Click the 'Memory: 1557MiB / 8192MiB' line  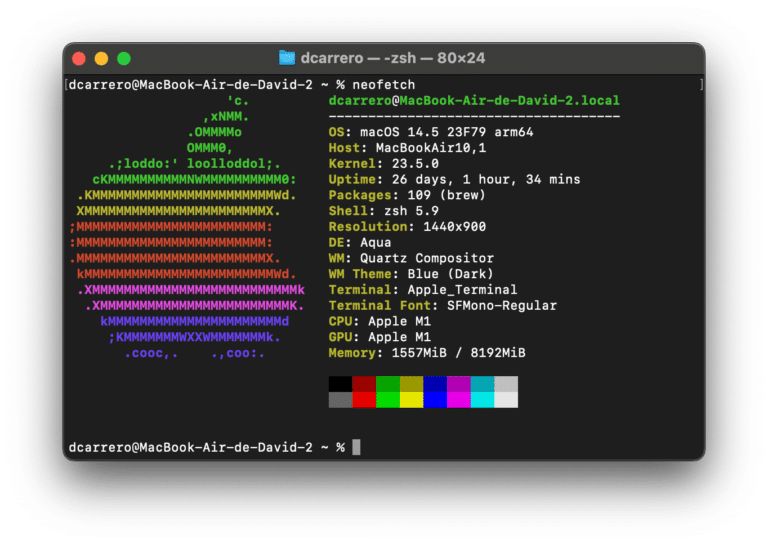427,353
